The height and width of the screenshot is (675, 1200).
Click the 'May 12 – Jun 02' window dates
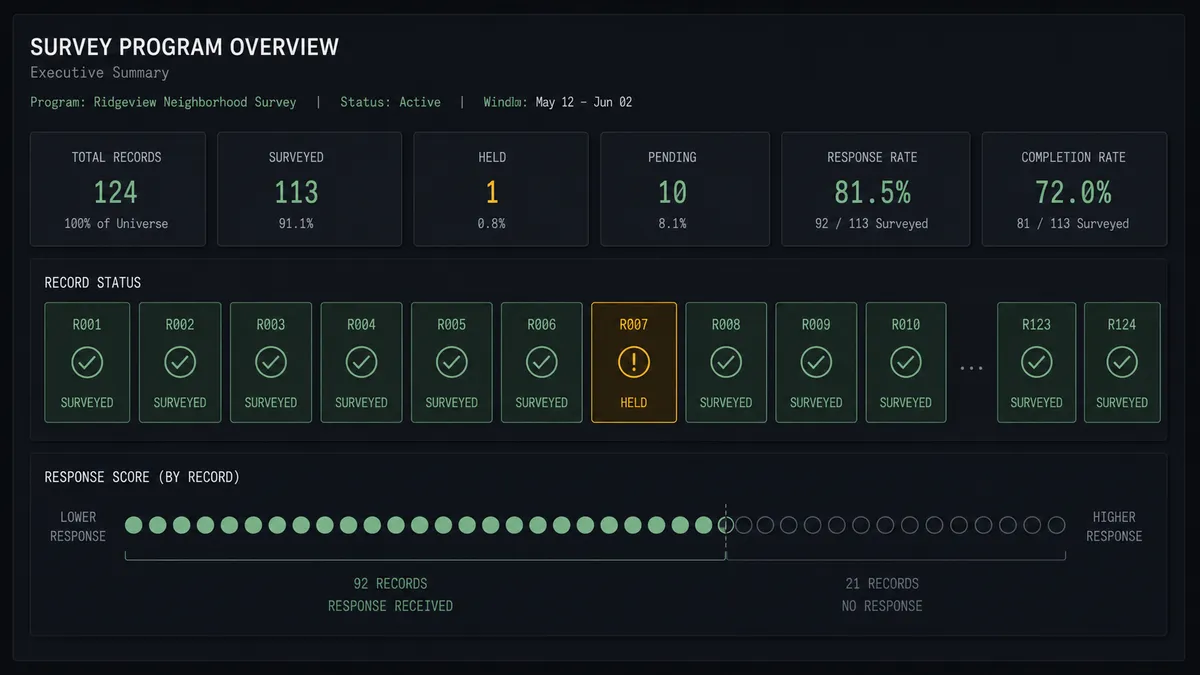click(x=584, y=102)
